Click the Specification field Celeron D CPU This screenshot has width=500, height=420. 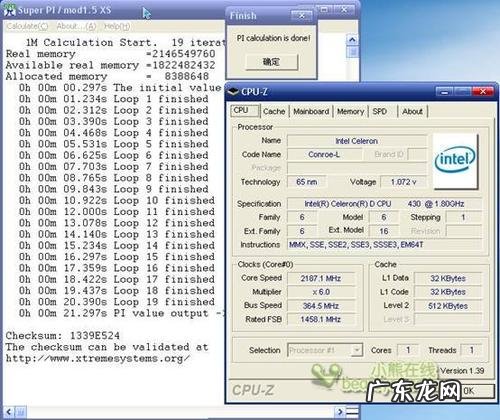(385, 204)
